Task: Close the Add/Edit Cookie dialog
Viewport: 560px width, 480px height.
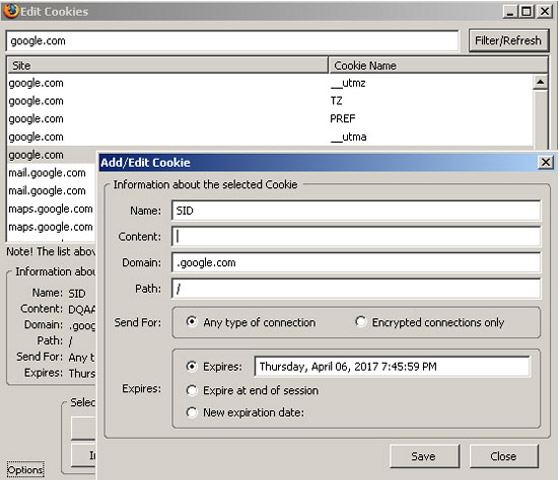Action: (x=545, y=163)
